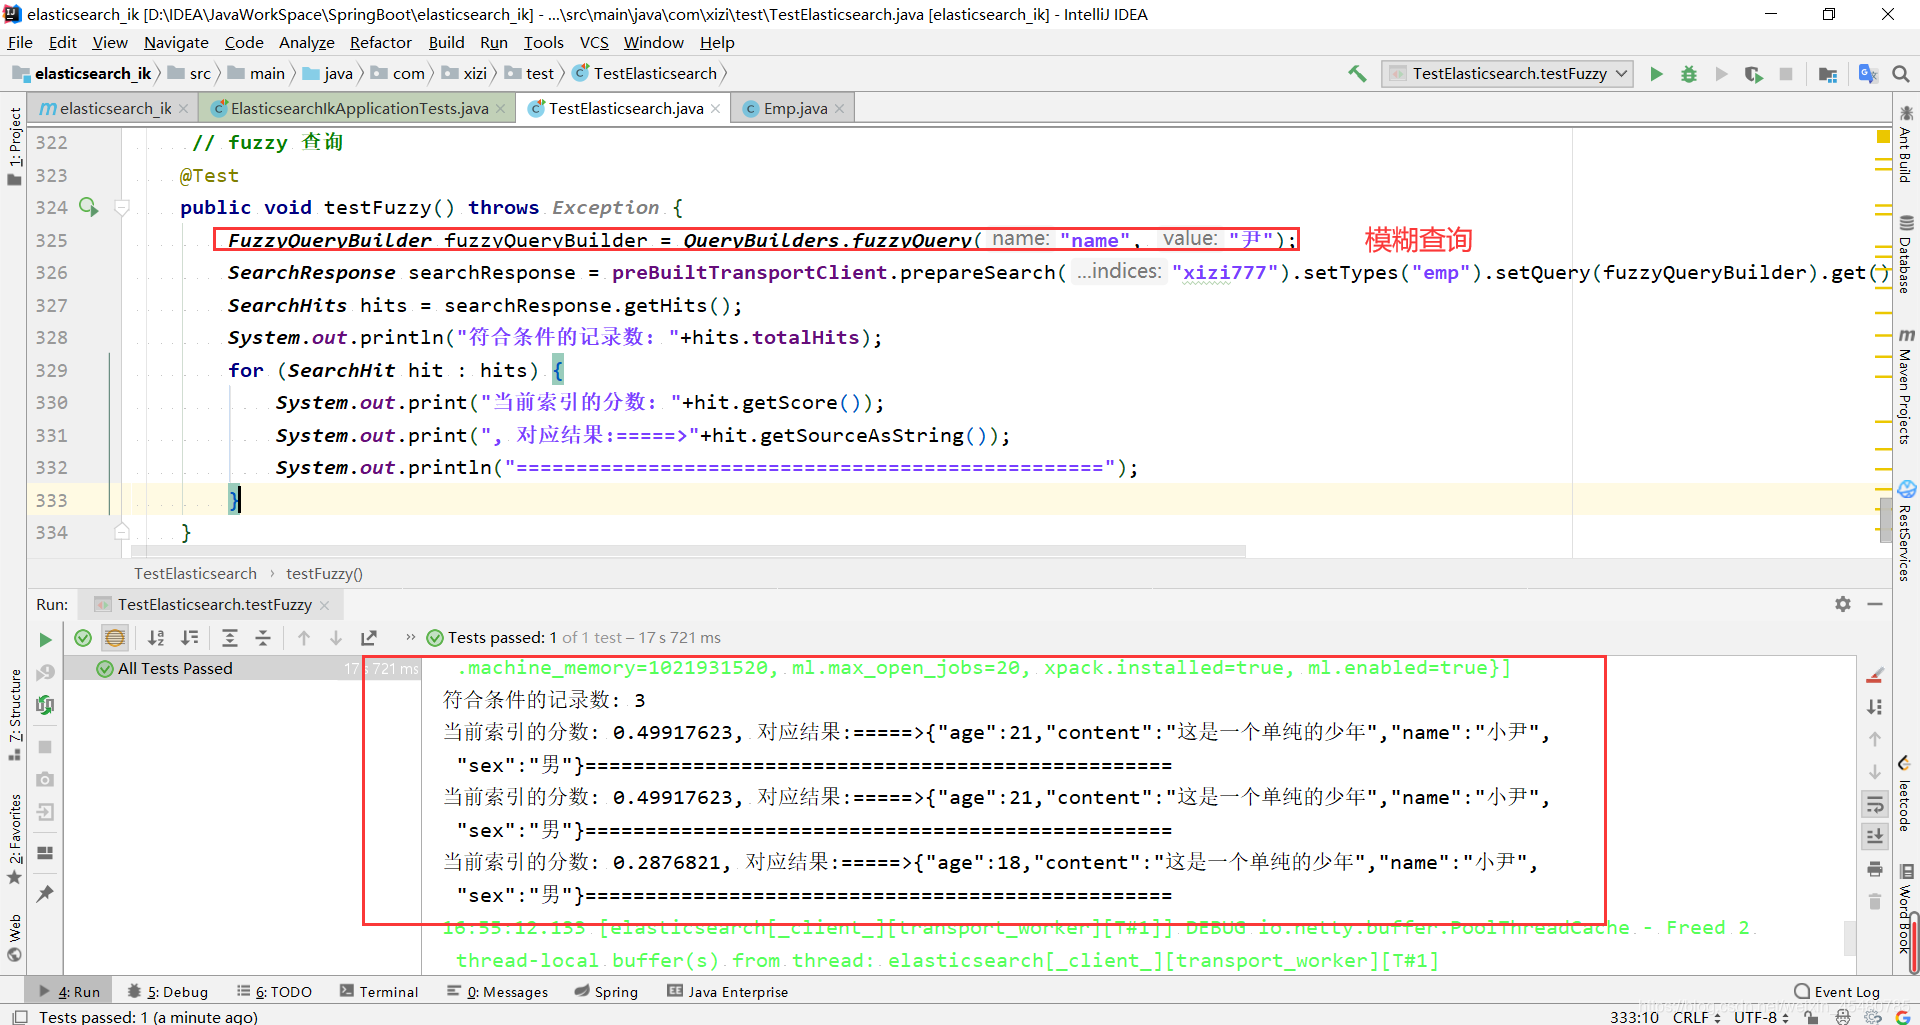Image resolution: width=1920 pixels, height=1025 pixels.
Task: Click the yellow warning marker in the error stripe
Action: click(1883, 136)
